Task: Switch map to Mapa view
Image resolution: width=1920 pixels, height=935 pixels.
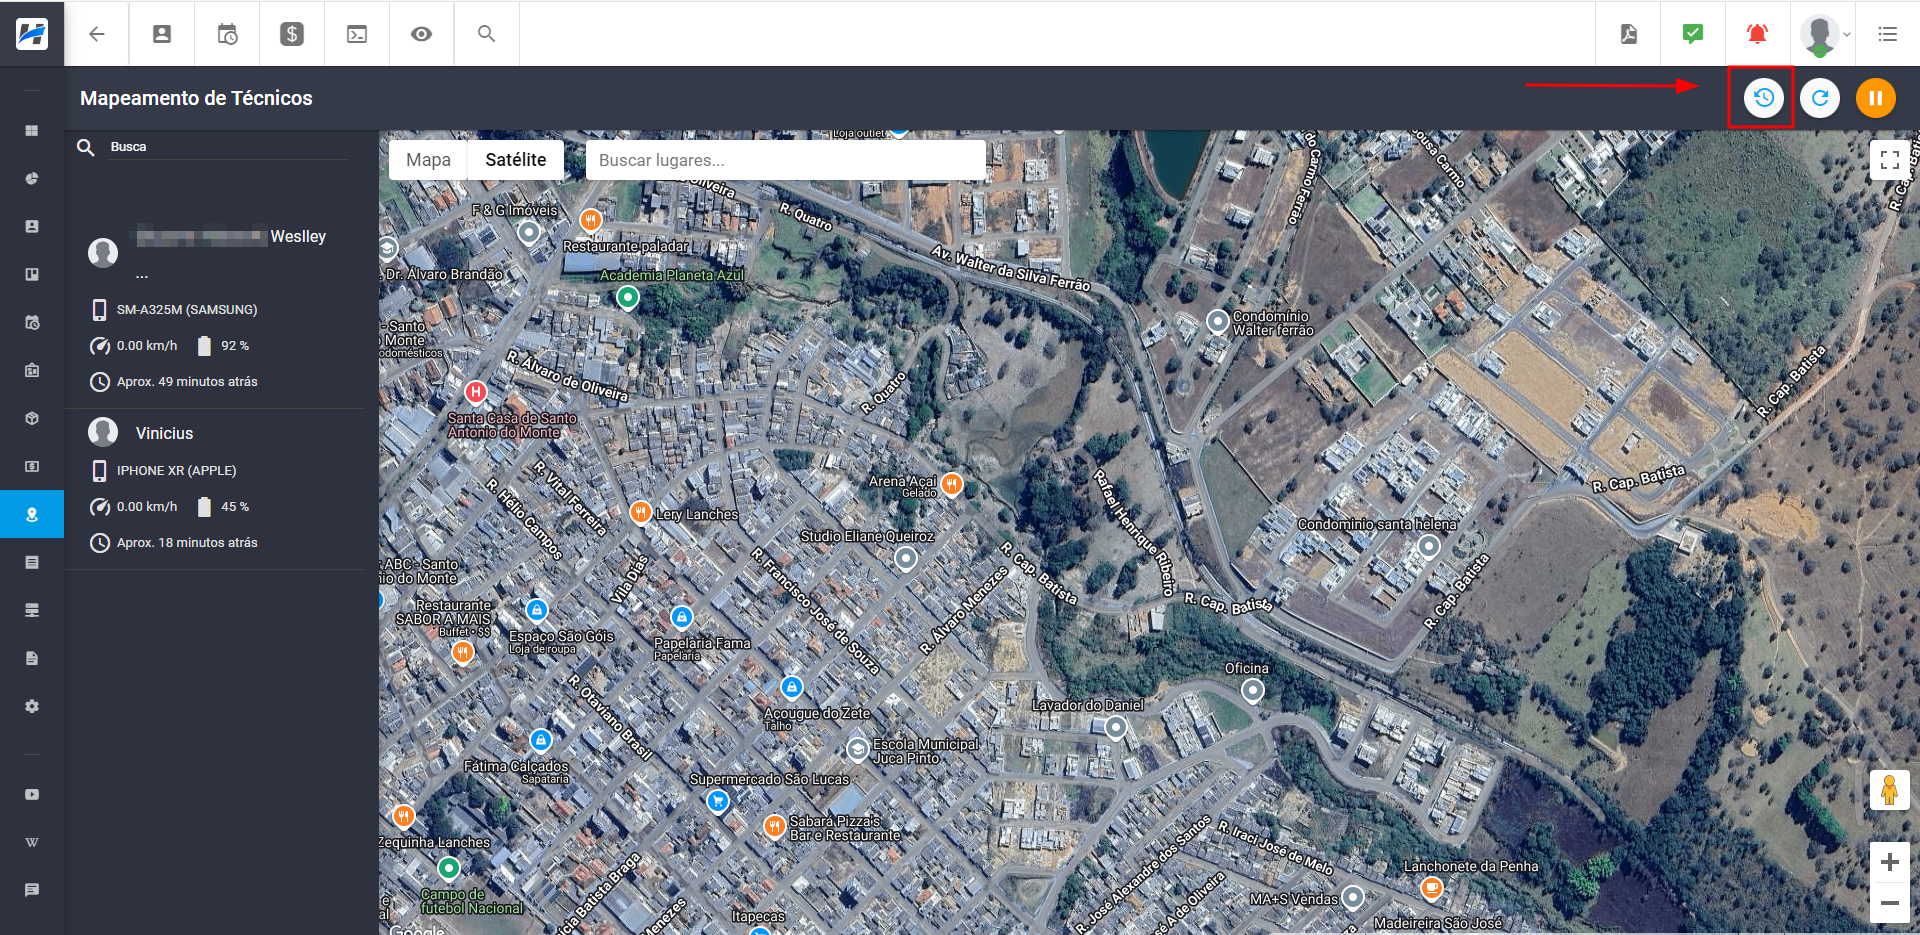Action: click(428, 160)
